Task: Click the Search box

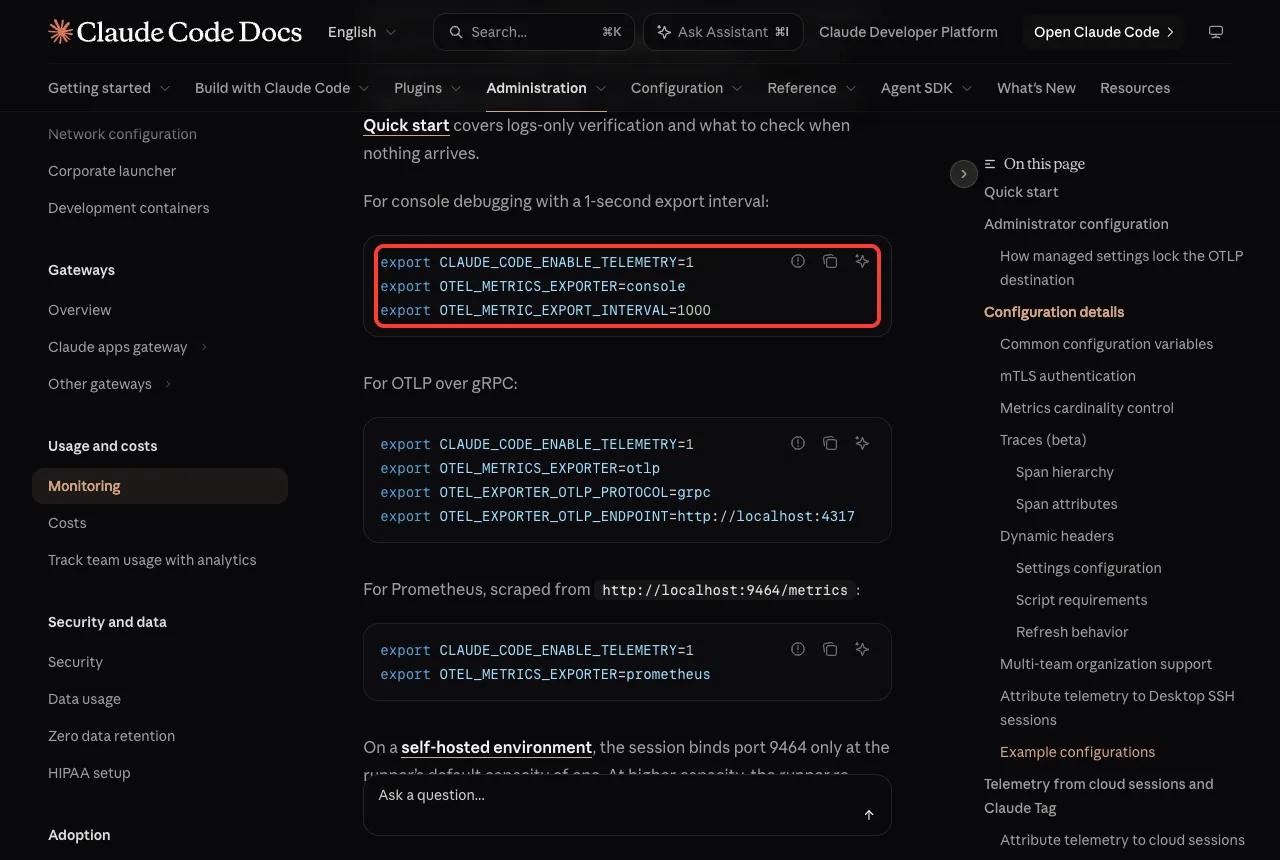Action: [534, 32]
